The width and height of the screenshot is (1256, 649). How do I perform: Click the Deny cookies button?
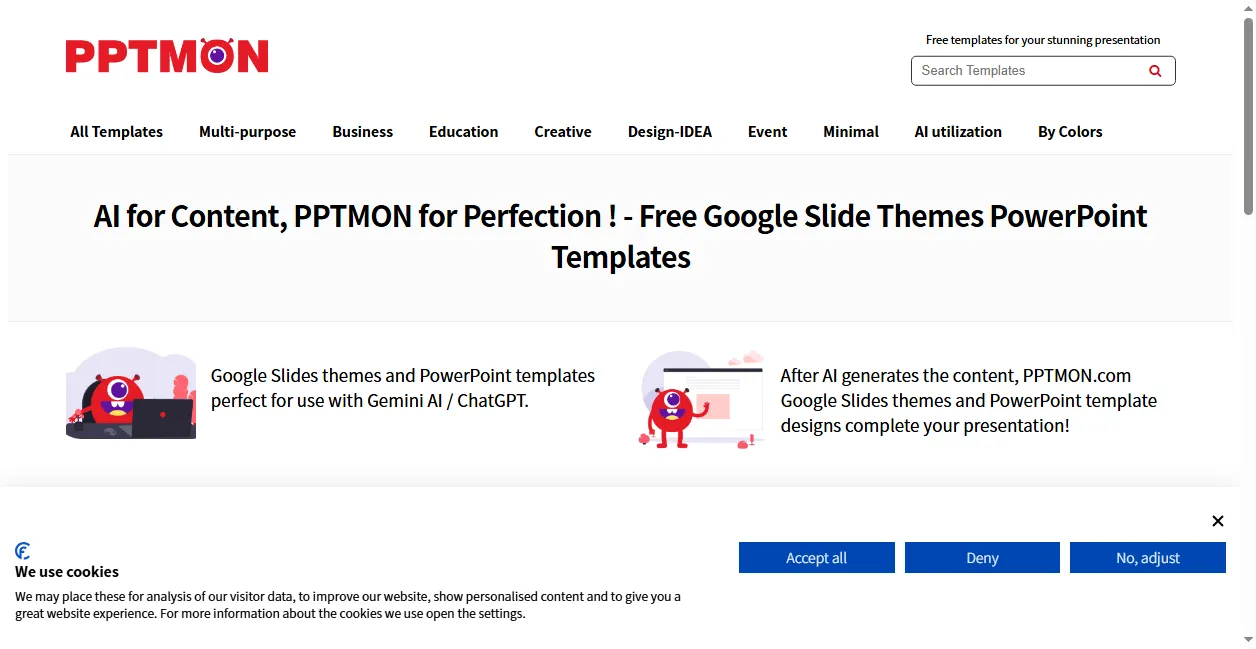click(982, 558)
